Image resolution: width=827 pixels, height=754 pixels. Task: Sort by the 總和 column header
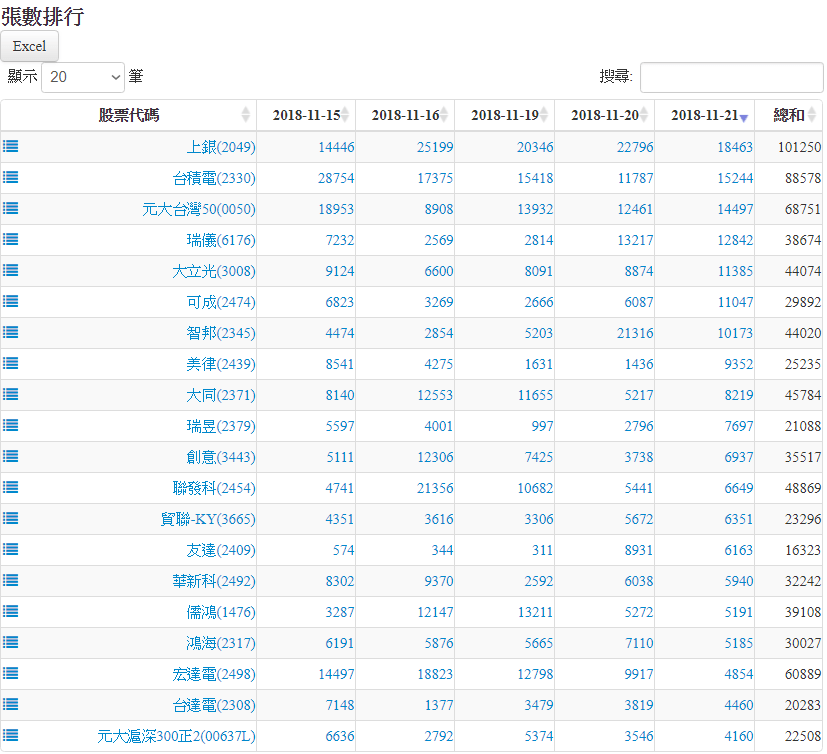point(789,115)
